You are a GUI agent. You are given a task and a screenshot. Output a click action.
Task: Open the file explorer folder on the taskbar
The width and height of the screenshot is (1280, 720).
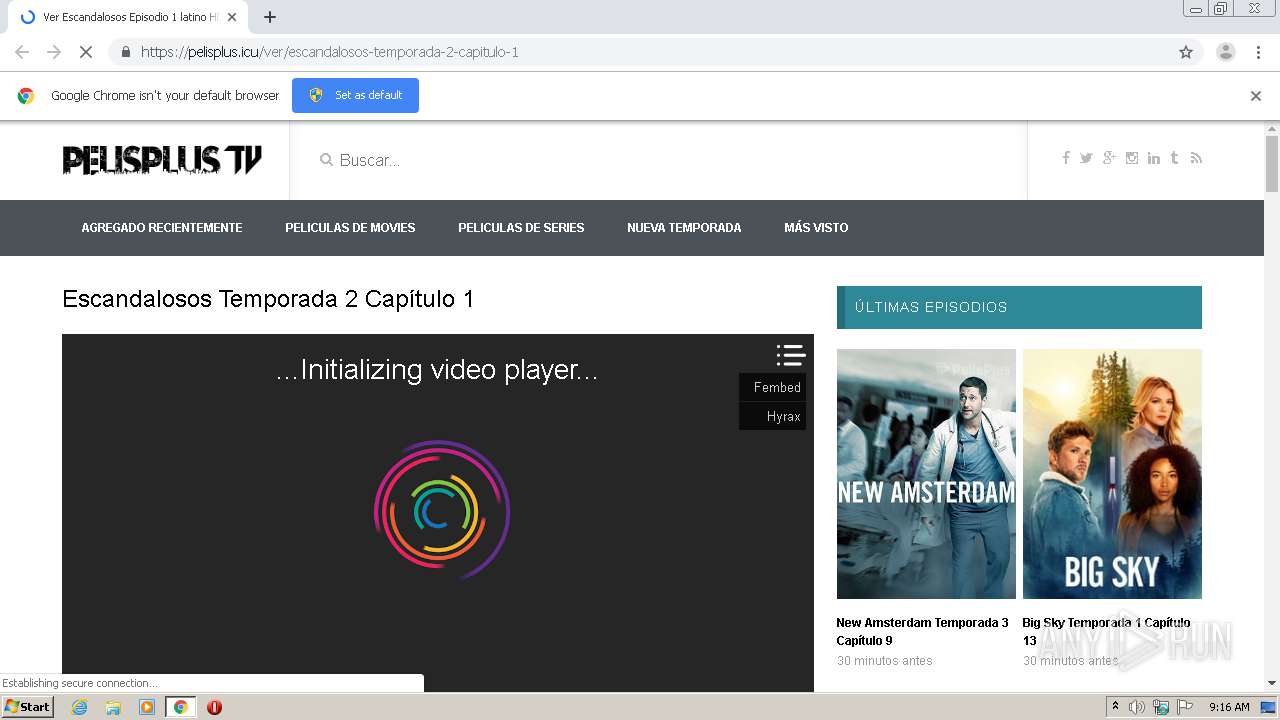[x=113, y=707]
